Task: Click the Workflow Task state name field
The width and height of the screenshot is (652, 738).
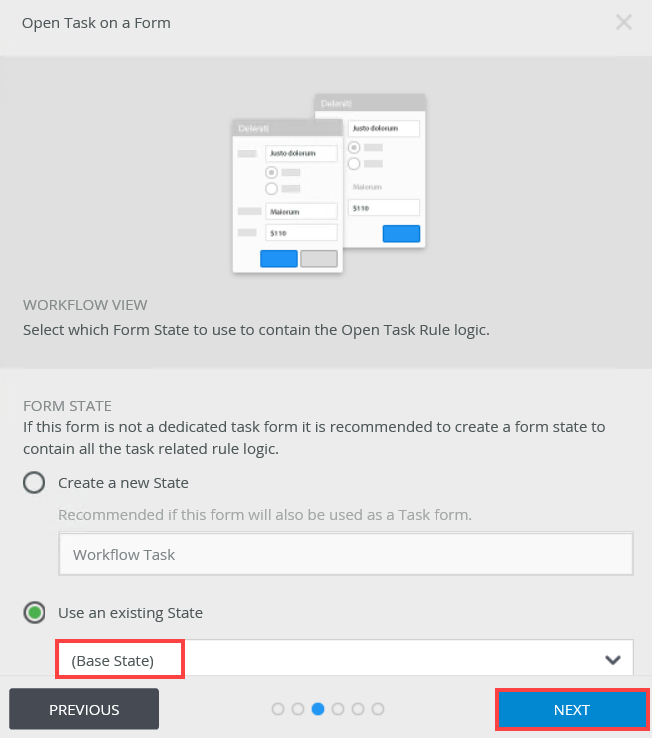Action: pos(345,554)
